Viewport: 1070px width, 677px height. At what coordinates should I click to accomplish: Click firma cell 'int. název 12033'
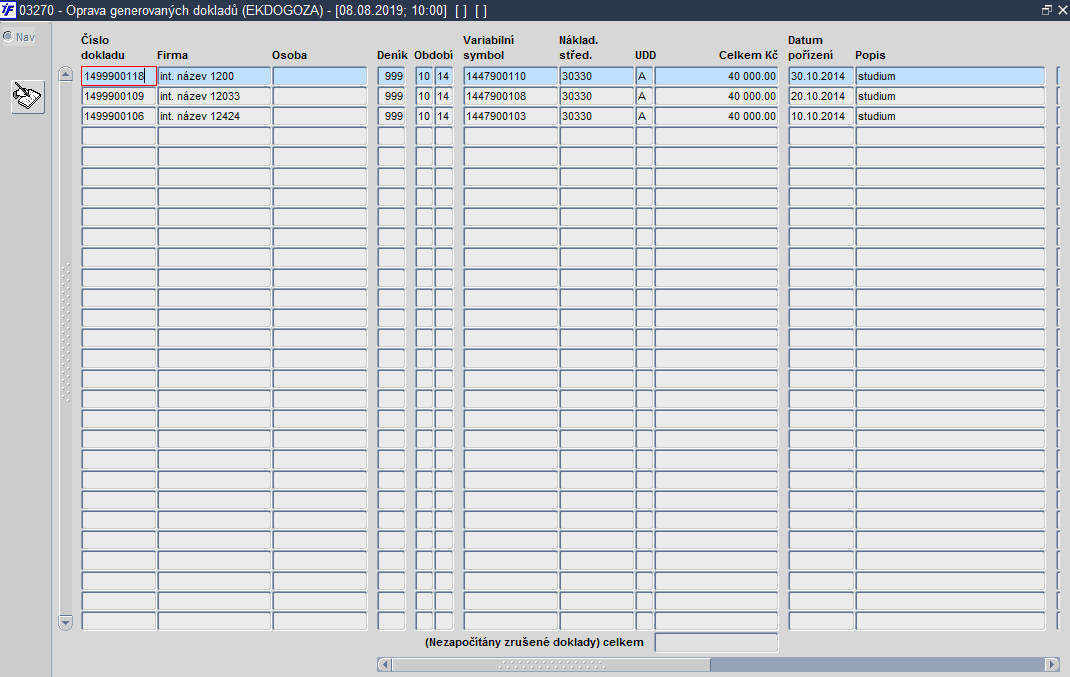pyautogui.click(x=214, y=96)
